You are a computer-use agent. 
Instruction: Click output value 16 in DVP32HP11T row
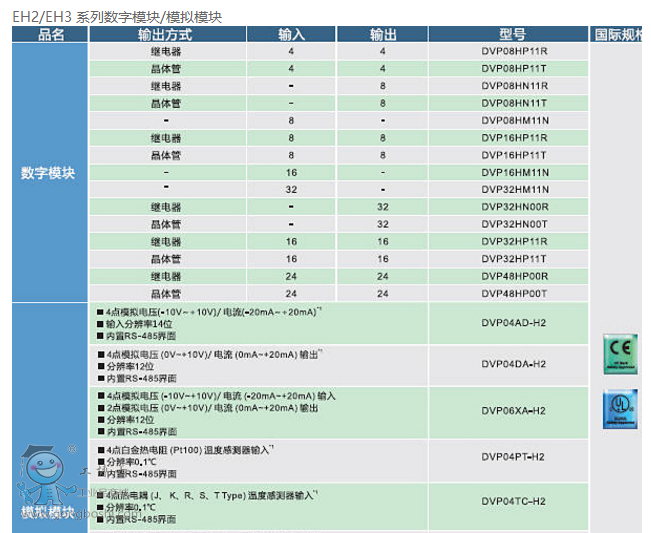click(382, 259)
